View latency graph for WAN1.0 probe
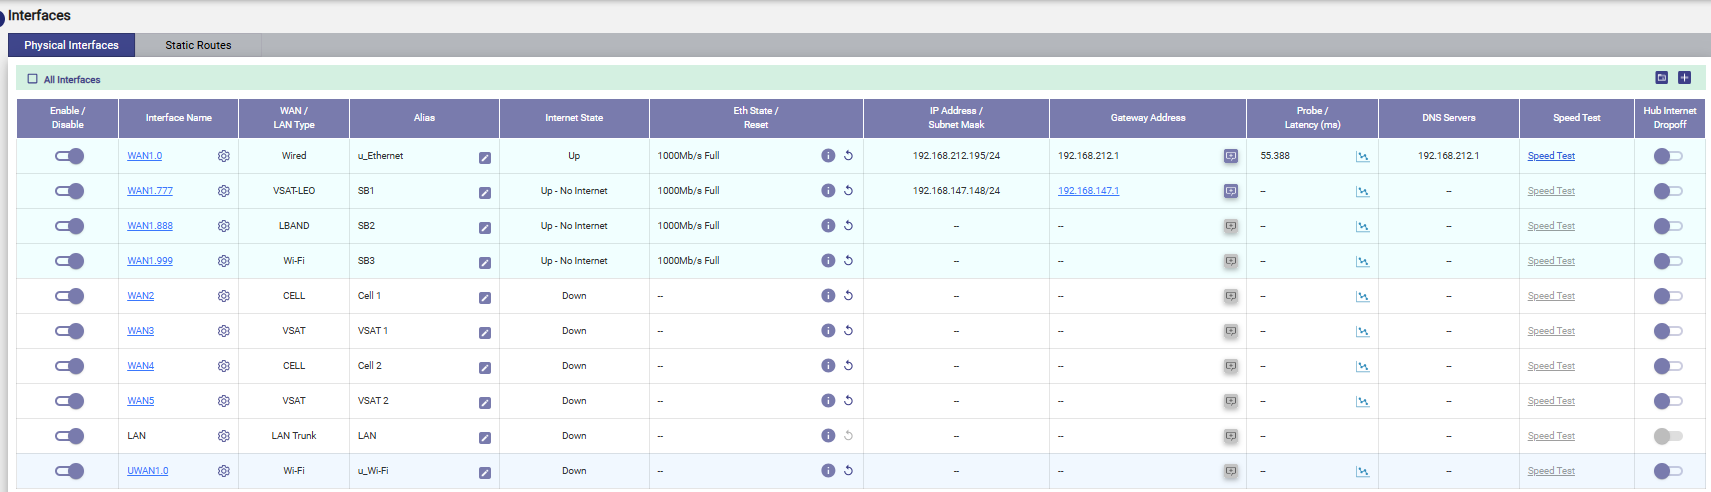This screenshot has height=492, width=1711. point(1362,156)
